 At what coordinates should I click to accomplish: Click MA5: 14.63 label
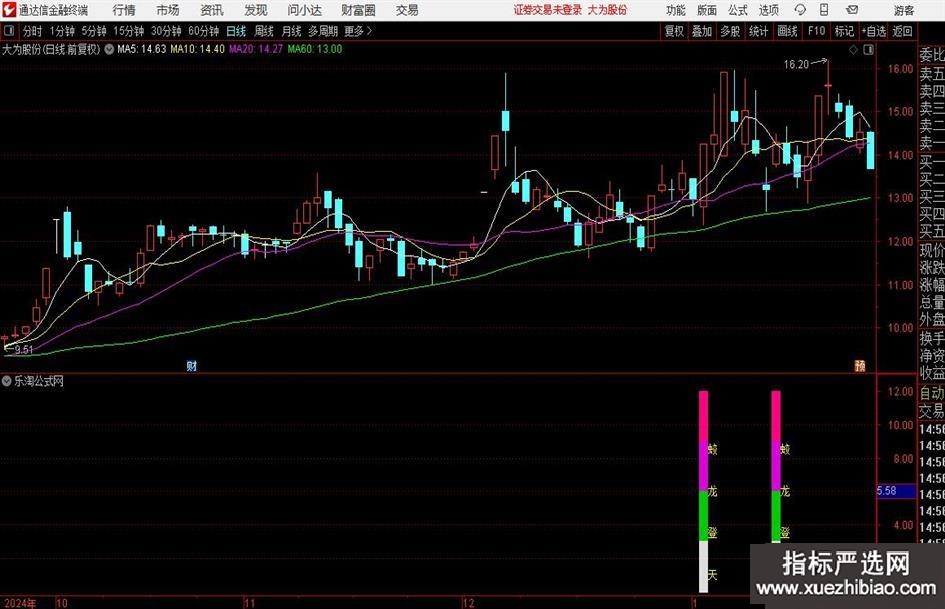pos(142,49)
